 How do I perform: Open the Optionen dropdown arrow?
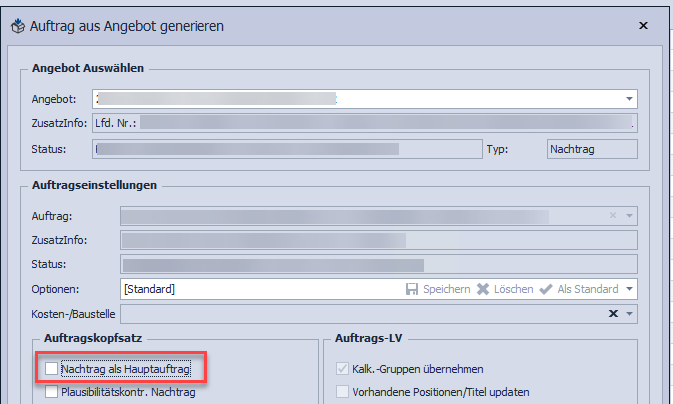629,289
